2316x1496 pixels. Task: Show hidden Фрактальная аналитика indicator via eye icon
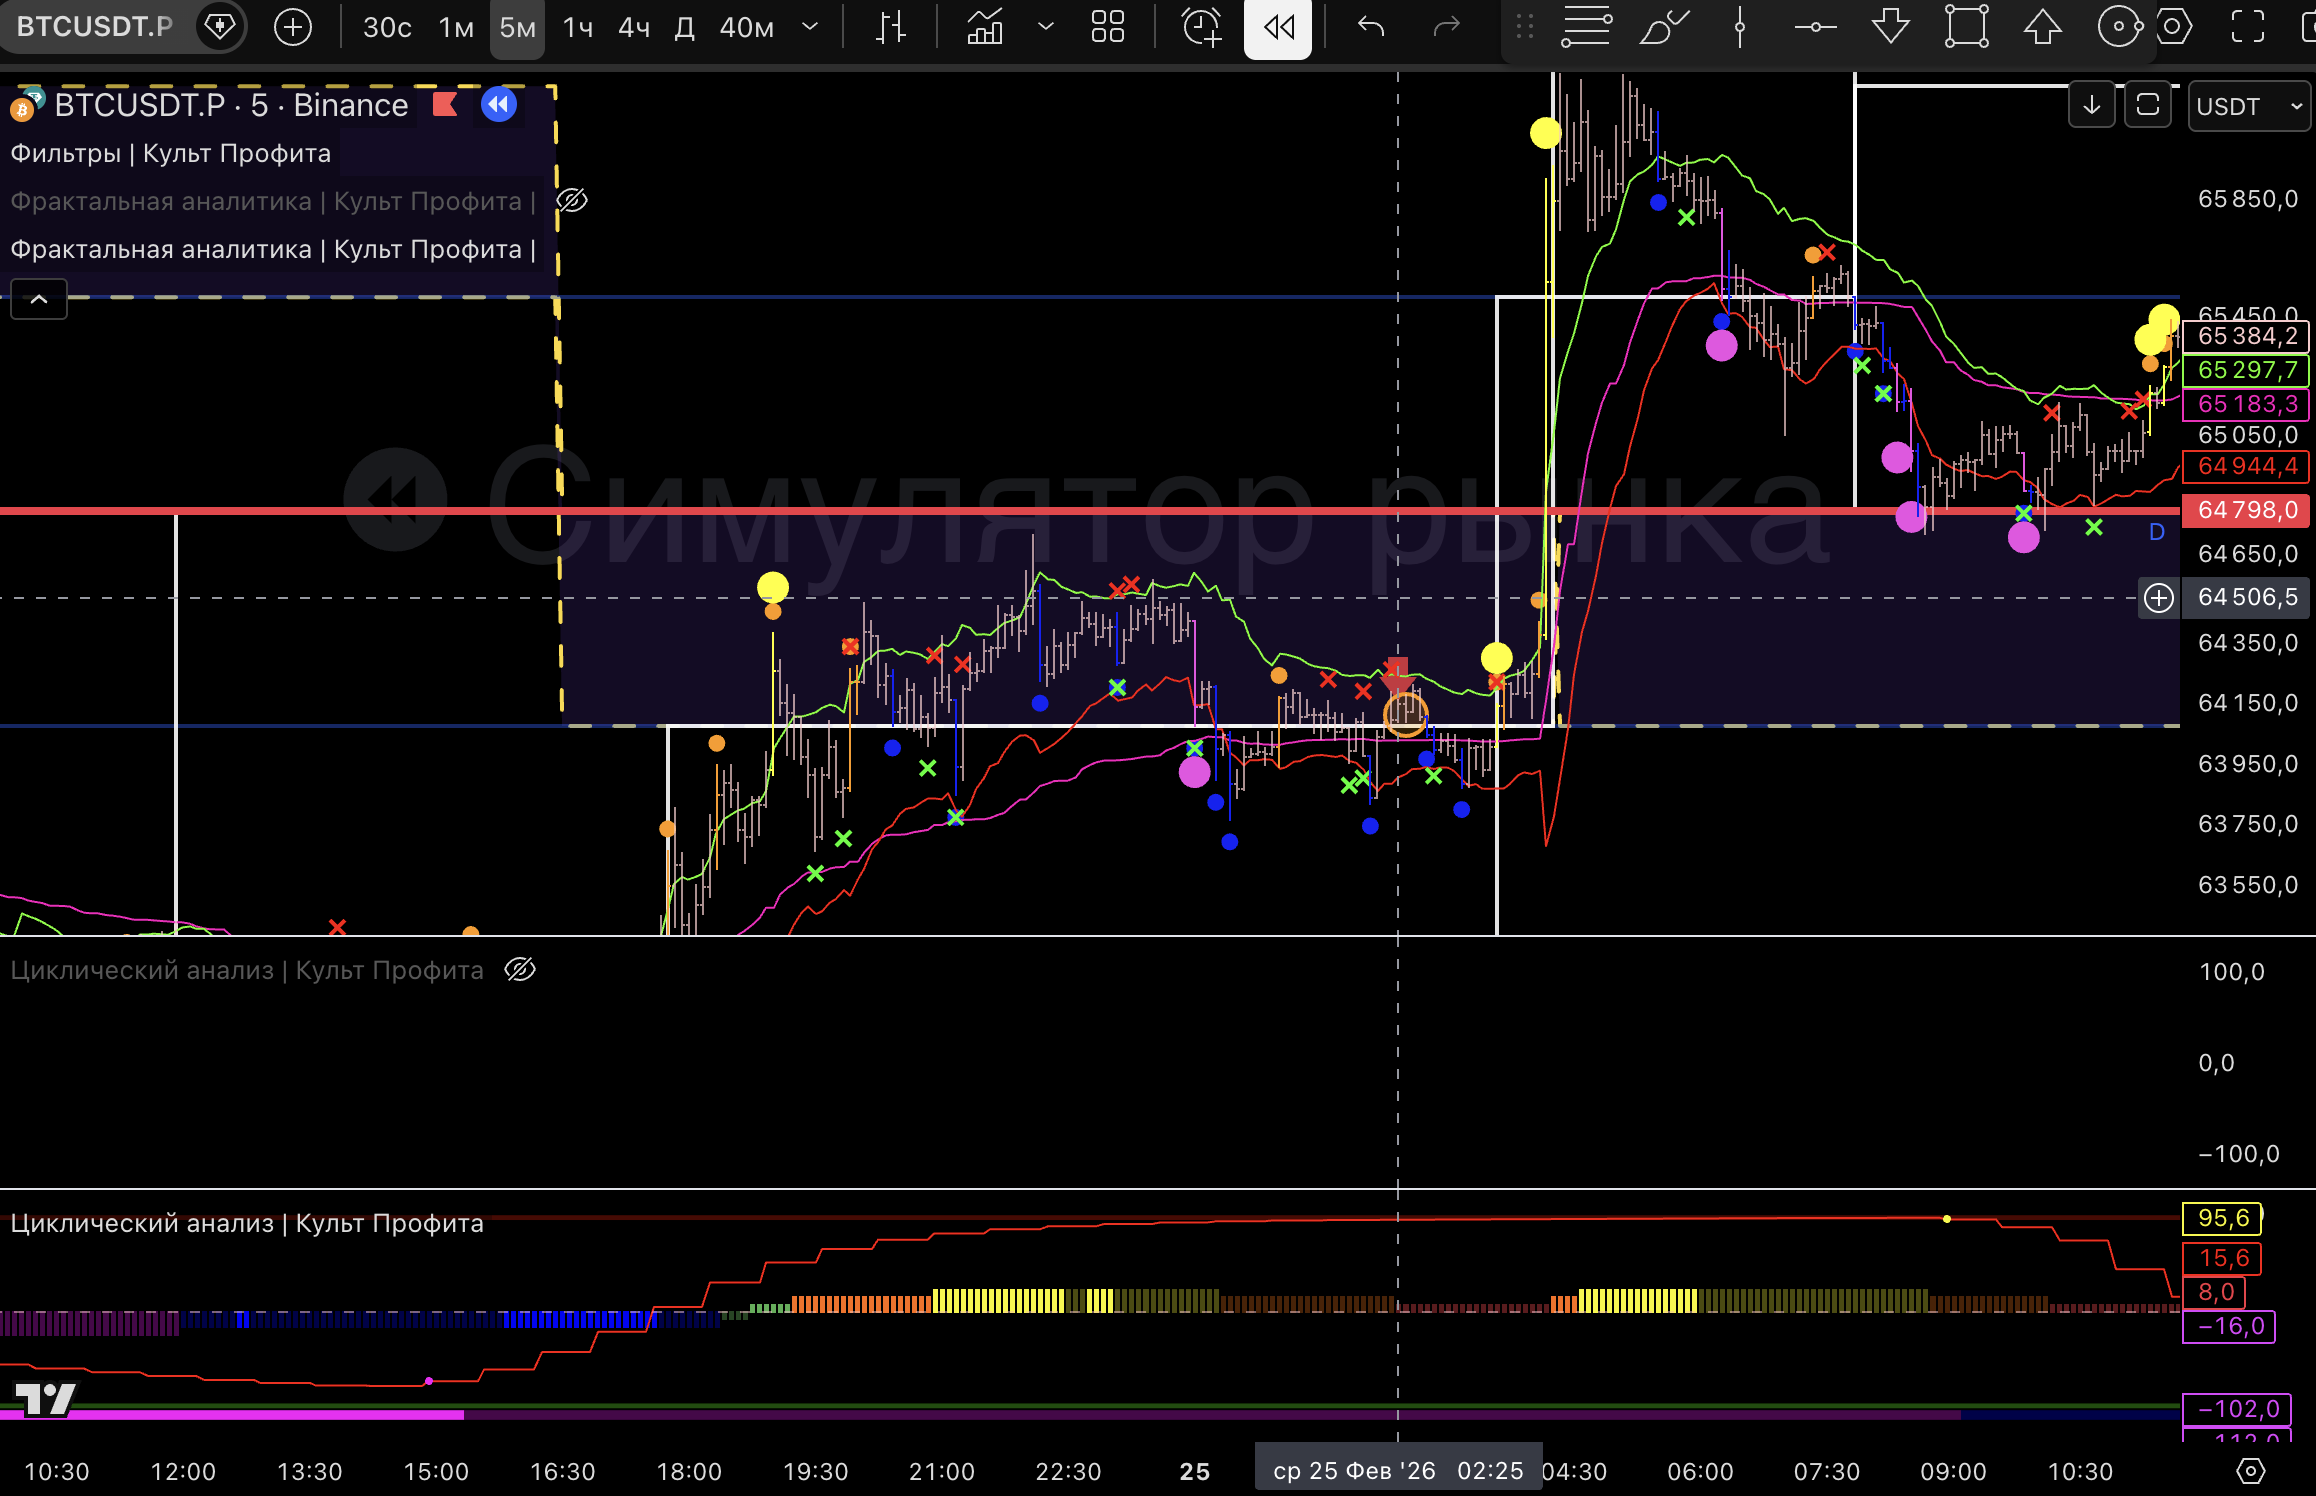[x=572, y=201]
